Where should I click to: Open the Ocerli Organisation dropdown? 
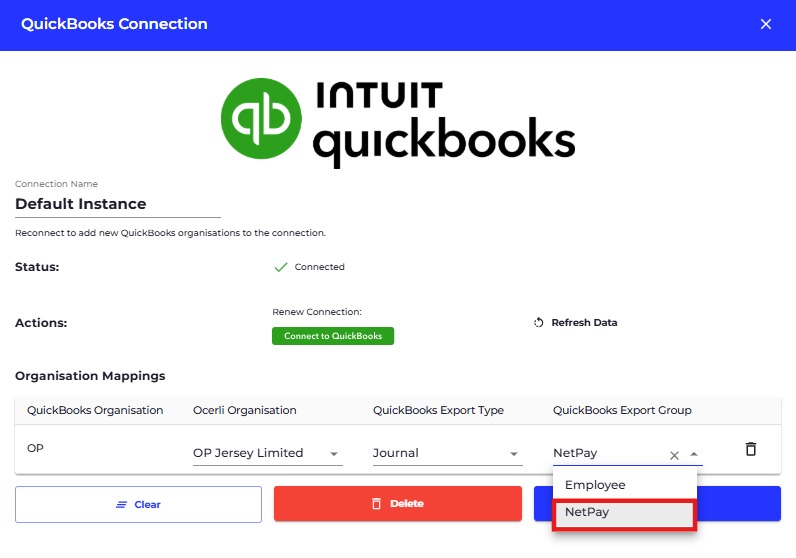click(268, 453)
